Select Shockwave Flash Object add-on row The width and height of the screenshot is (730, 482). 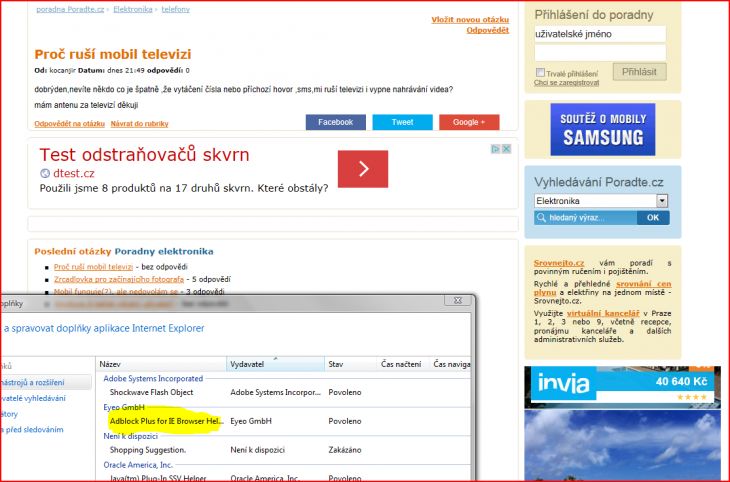(284, 392)
